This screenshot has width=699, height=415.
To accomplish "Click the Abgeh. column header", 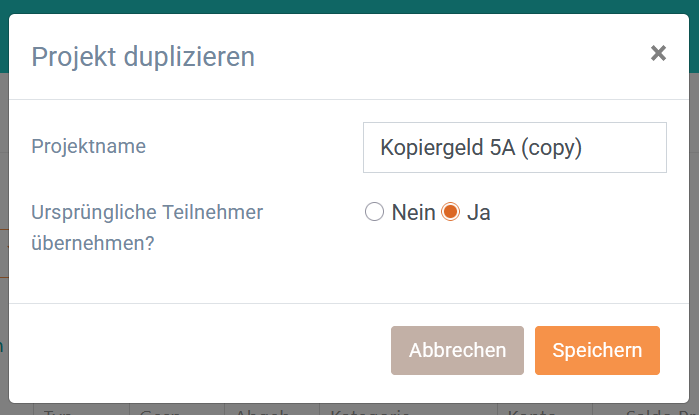I will (262, 411).
